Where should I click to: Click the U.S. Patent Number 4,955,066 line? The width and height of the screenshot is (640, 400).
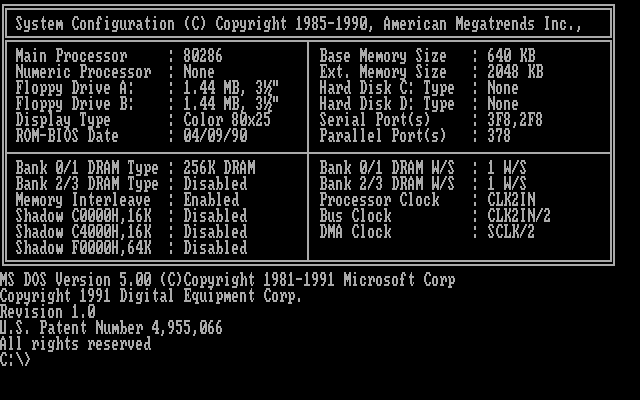tap(111, 328)
